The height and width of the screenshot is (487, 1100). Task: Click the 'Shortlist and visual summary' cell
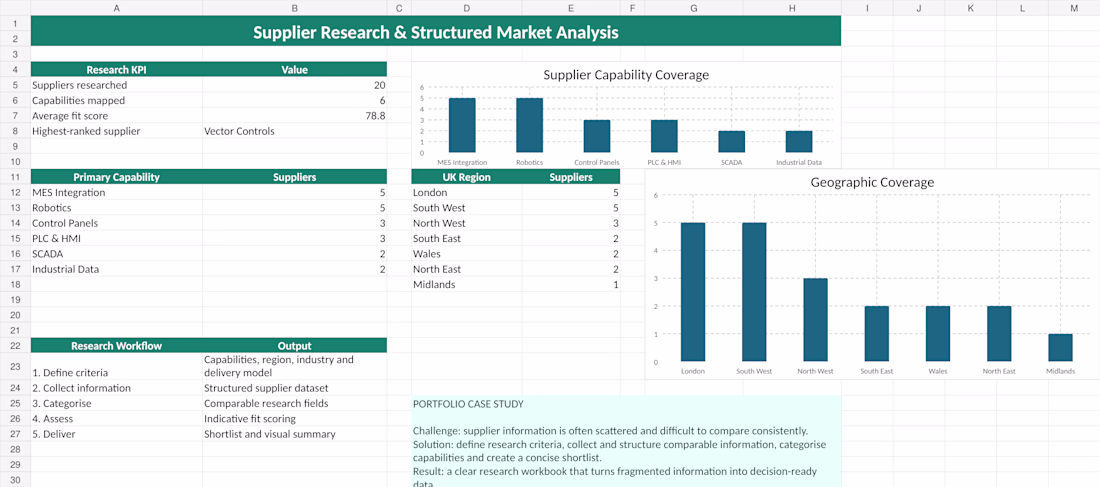click(295, 434)
